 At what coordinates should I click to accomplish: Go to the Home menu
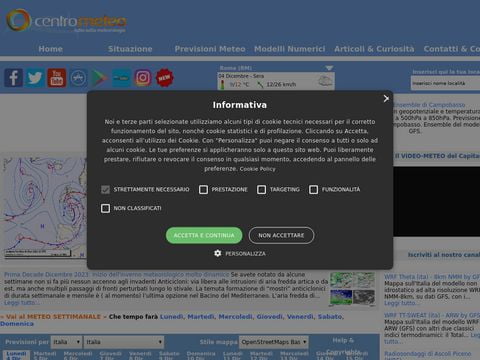(50, 49)
